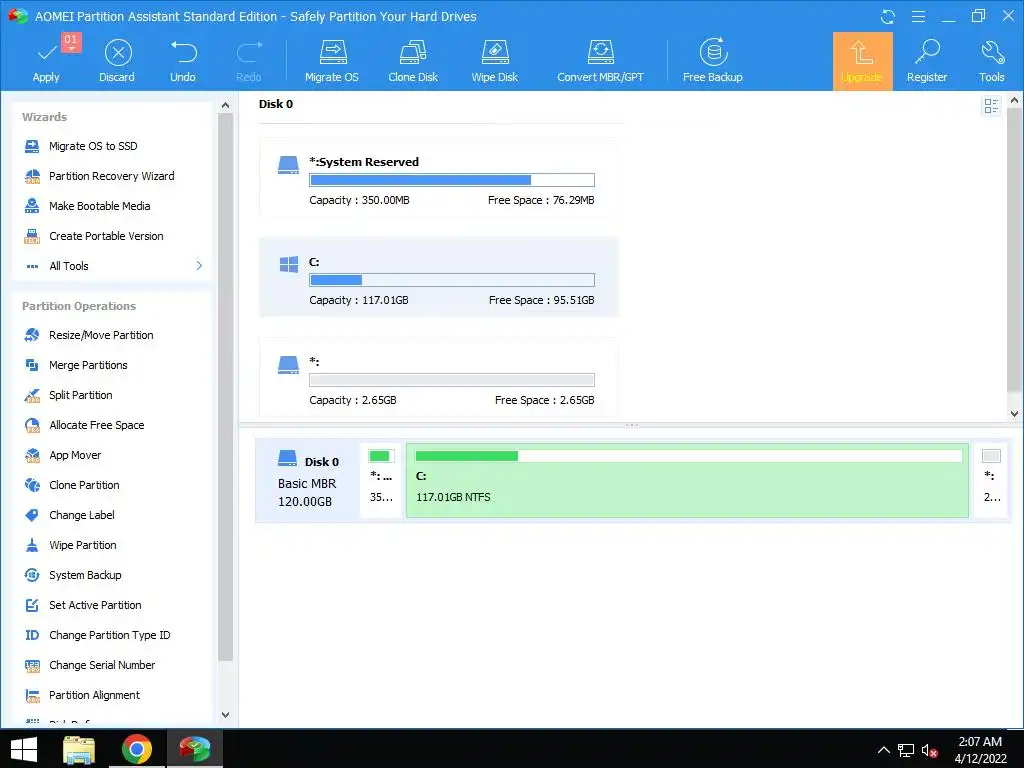Open the Migrate OS tool in toolbar
Image resolution: width=1024 pixels, height=768 pixels.
pyautogui.click(x=332, y=61)
